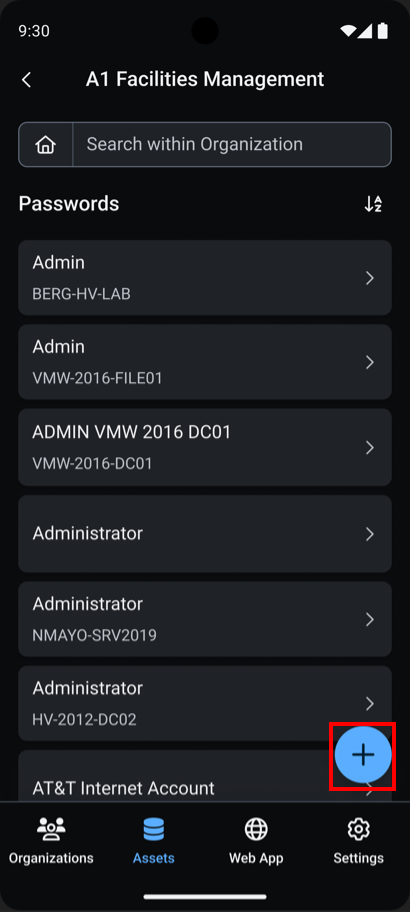Open the ADMIN VMW 2016 DC01 entry
This screenshot has height=912, width=410.
coord(205,447)
